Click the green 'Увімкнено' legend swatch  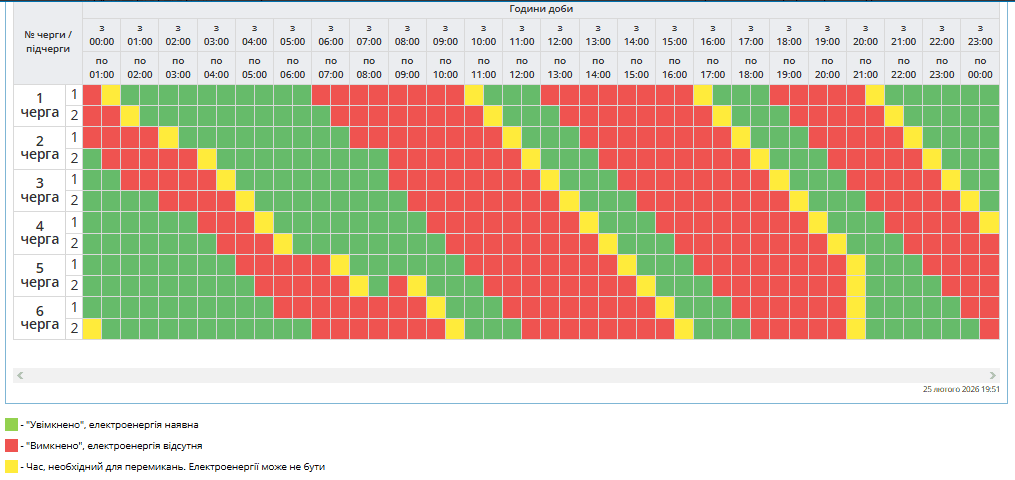click(11, 425)
